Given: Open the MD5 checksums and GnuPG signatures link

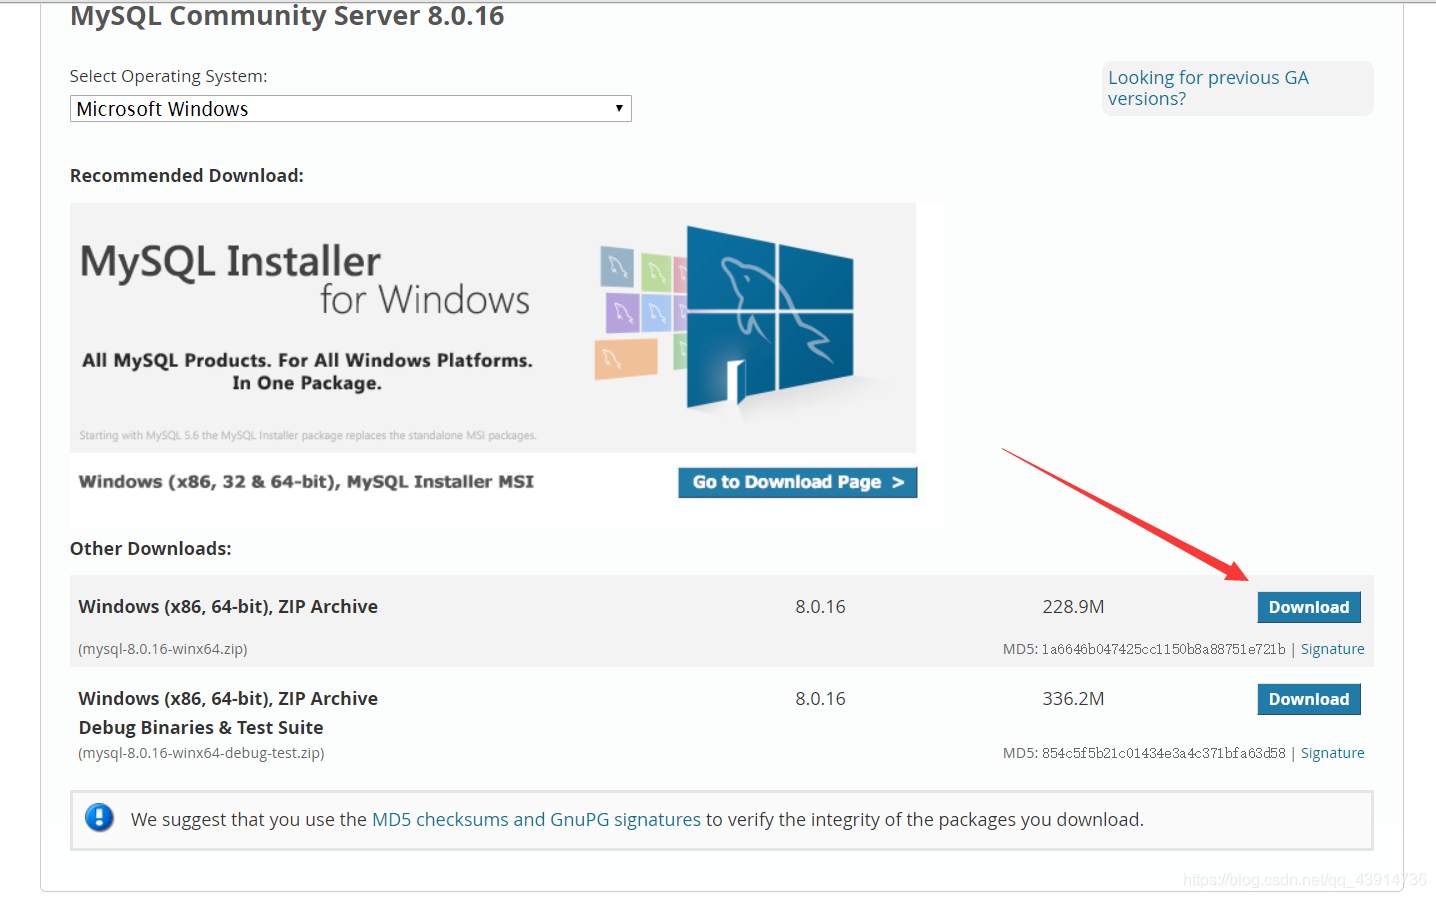Looking at the screenshot, I should pos(536,819).
